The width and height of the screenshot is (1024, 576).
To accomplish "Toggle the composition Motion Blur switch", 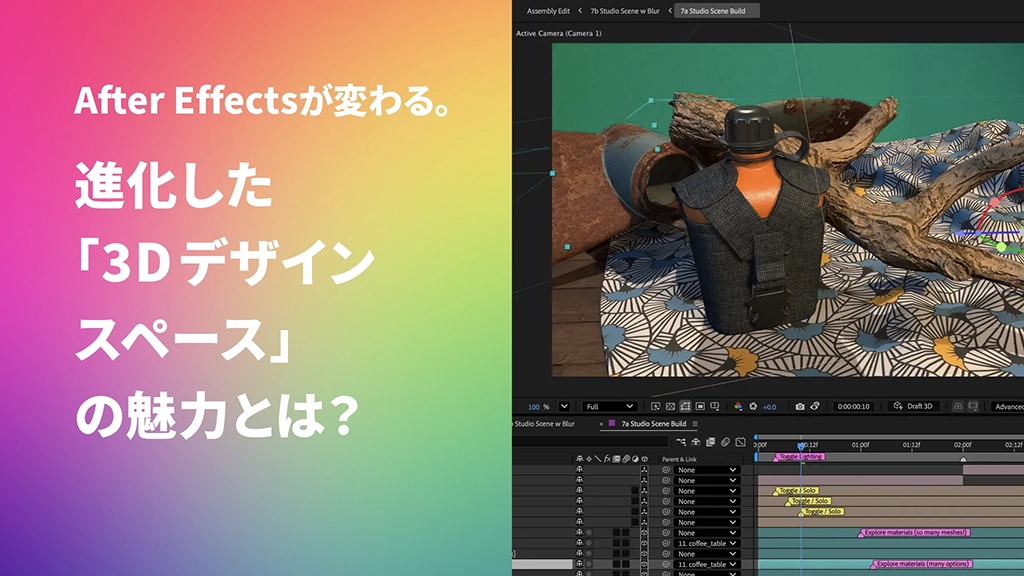I will (x=725, y=443).
